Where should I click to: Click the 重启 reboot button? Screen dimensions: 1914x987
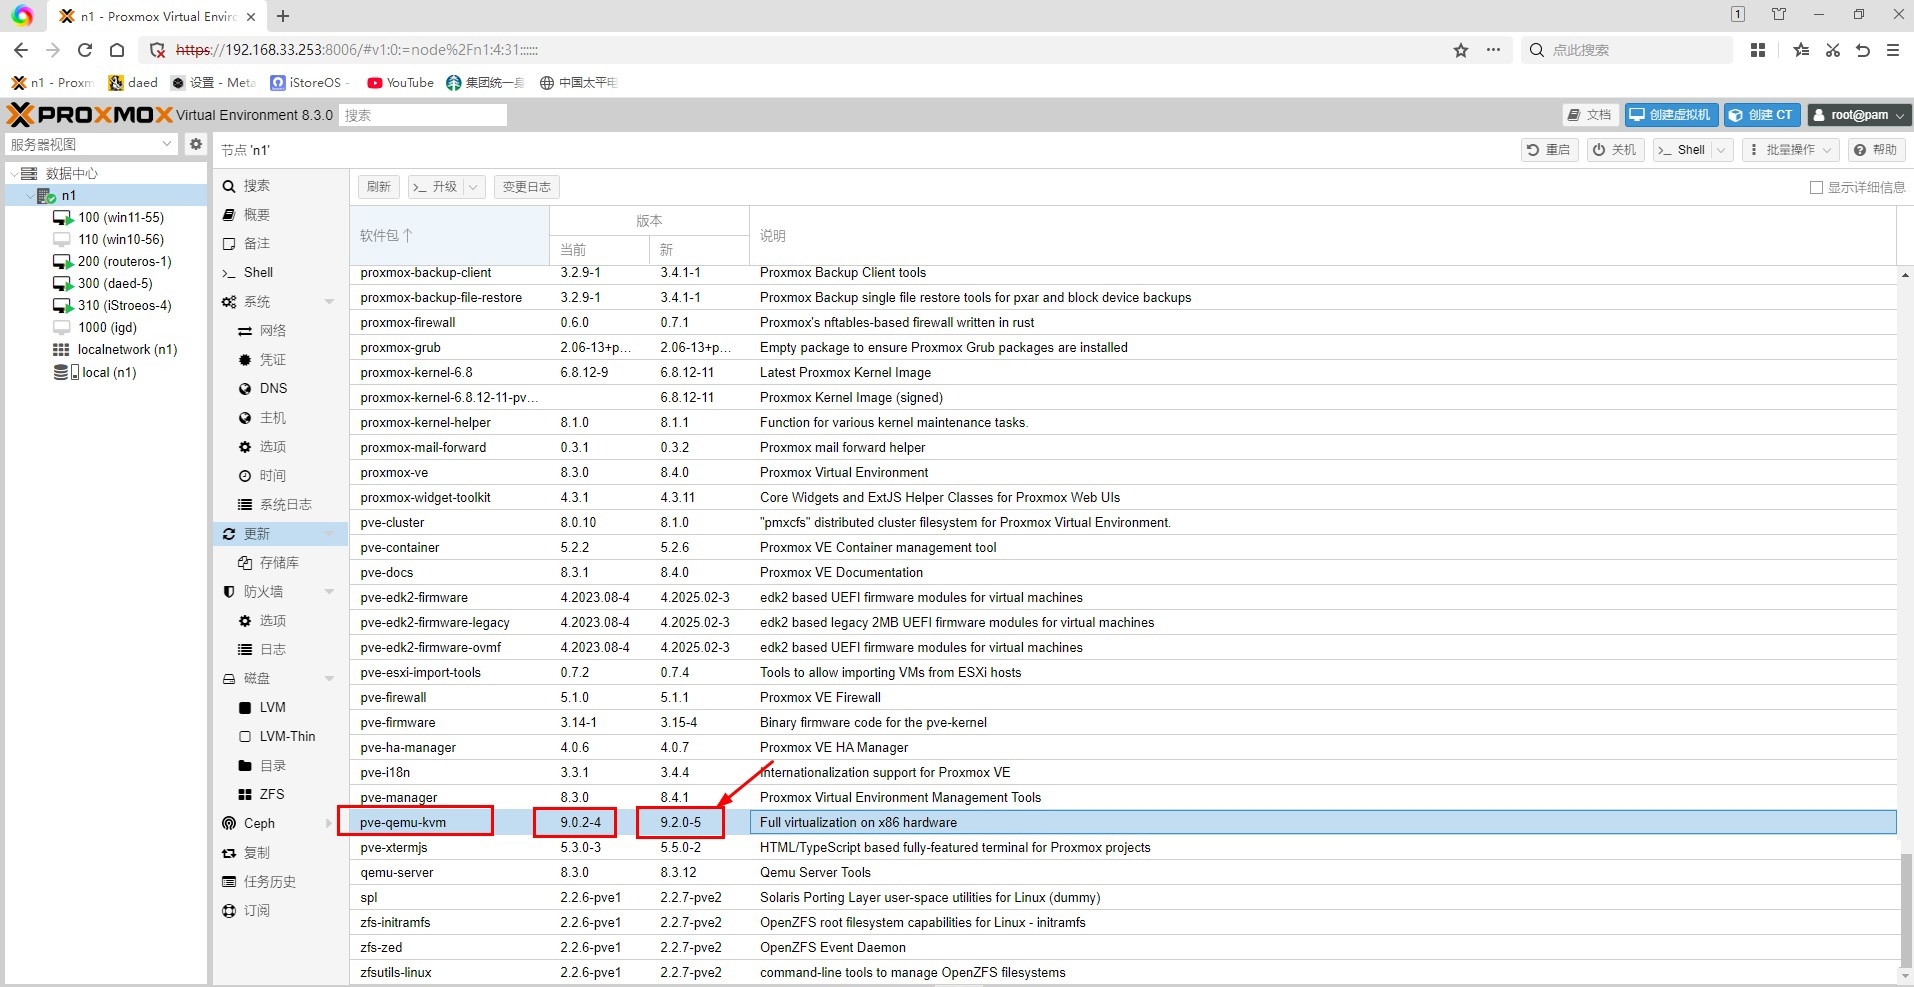(1549, 150)
